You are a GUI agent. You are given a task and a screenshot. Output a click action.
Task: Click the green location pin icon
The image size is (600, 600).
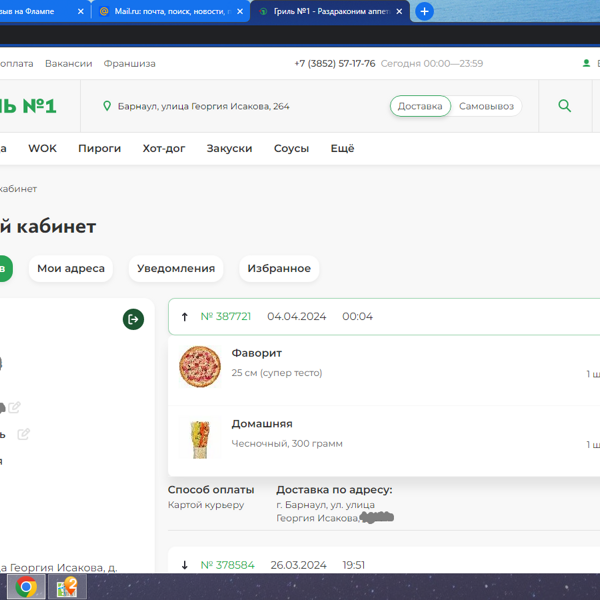click(107, 106)
